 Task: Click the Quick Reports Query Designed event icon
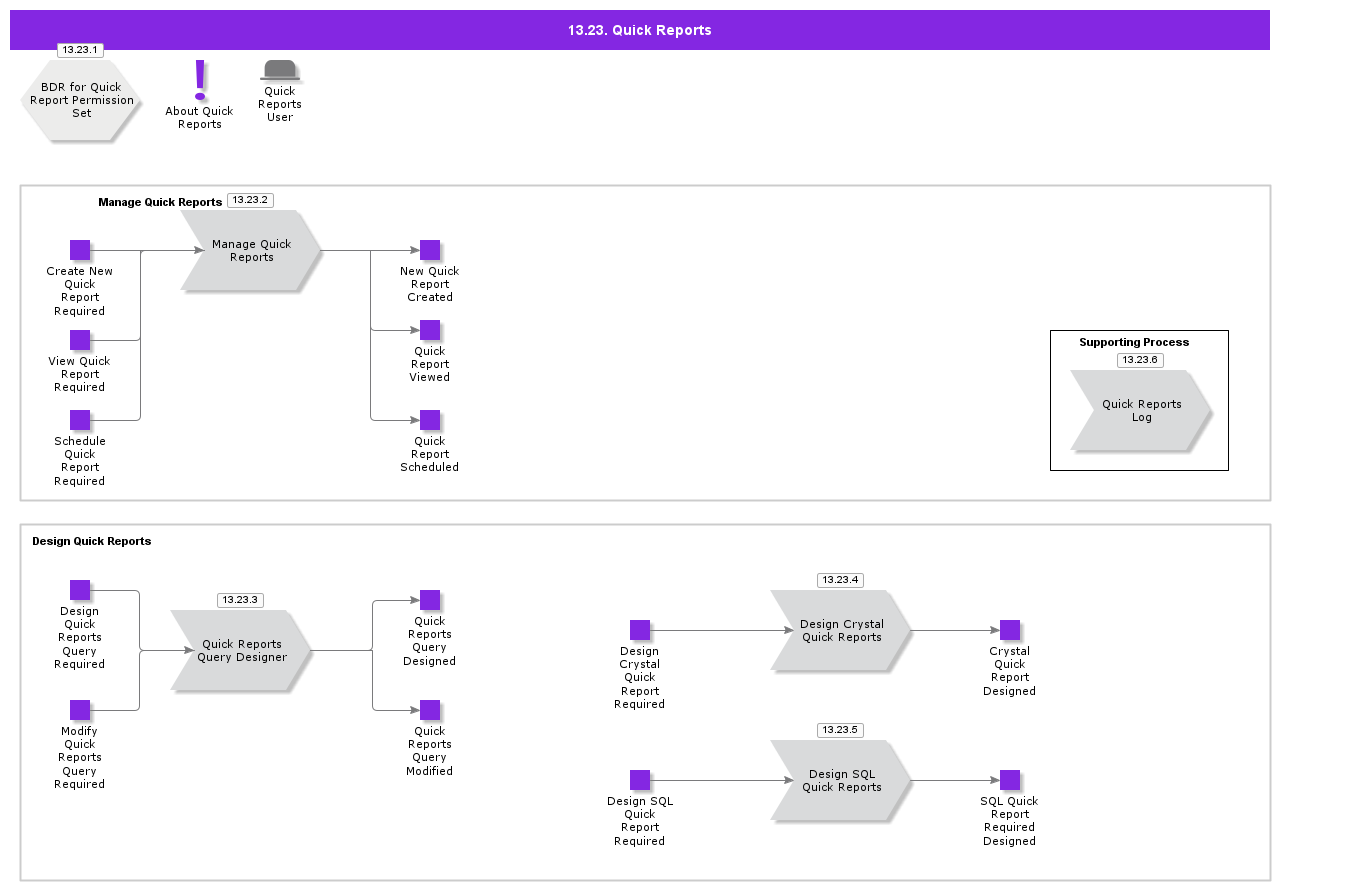(x=430, y=600)
